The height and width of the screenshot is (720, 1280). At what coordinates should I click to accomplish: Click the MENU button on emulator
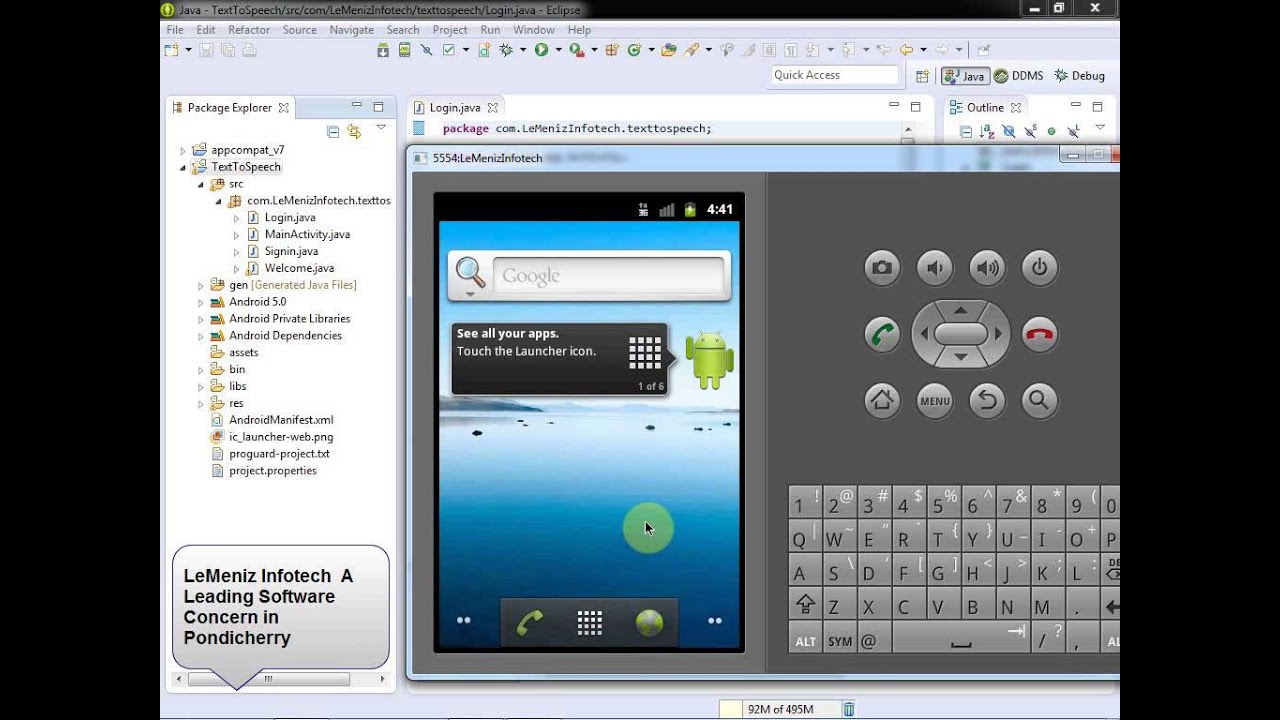[935, 401]
